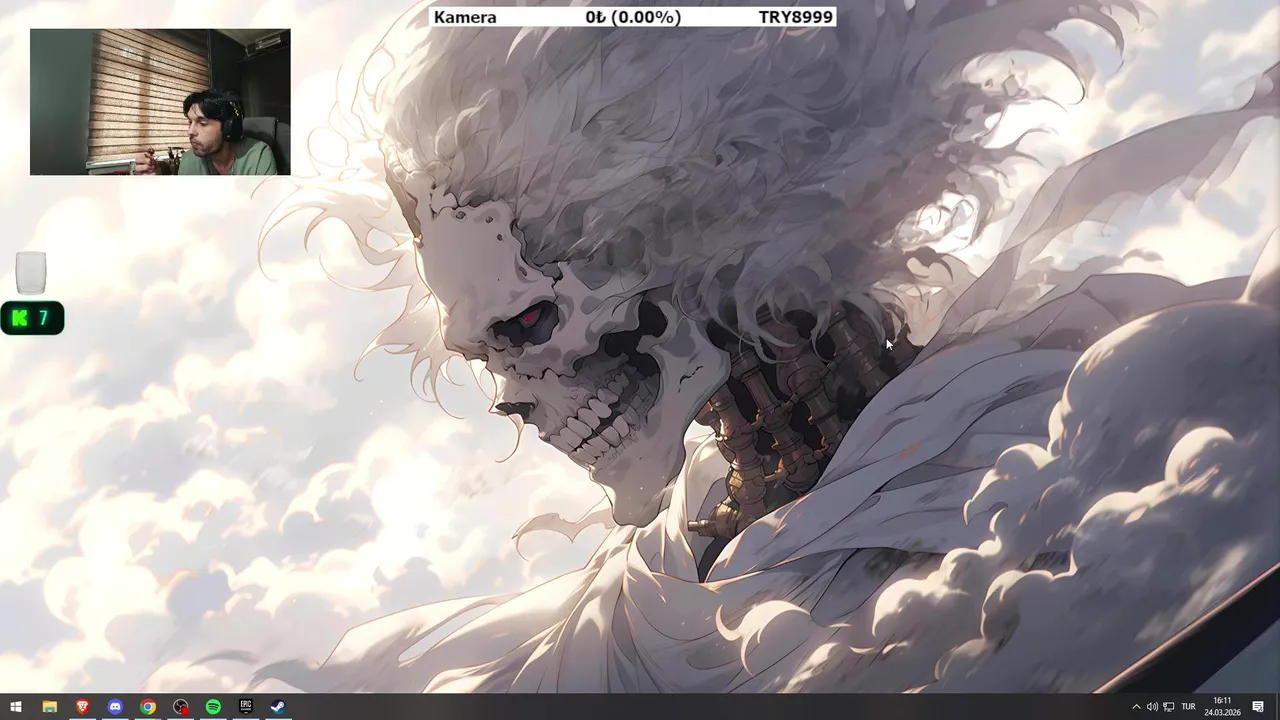Open File Explorer from the taskbar
Viewport: 1280px width, 720px height.
click(49, 707)
